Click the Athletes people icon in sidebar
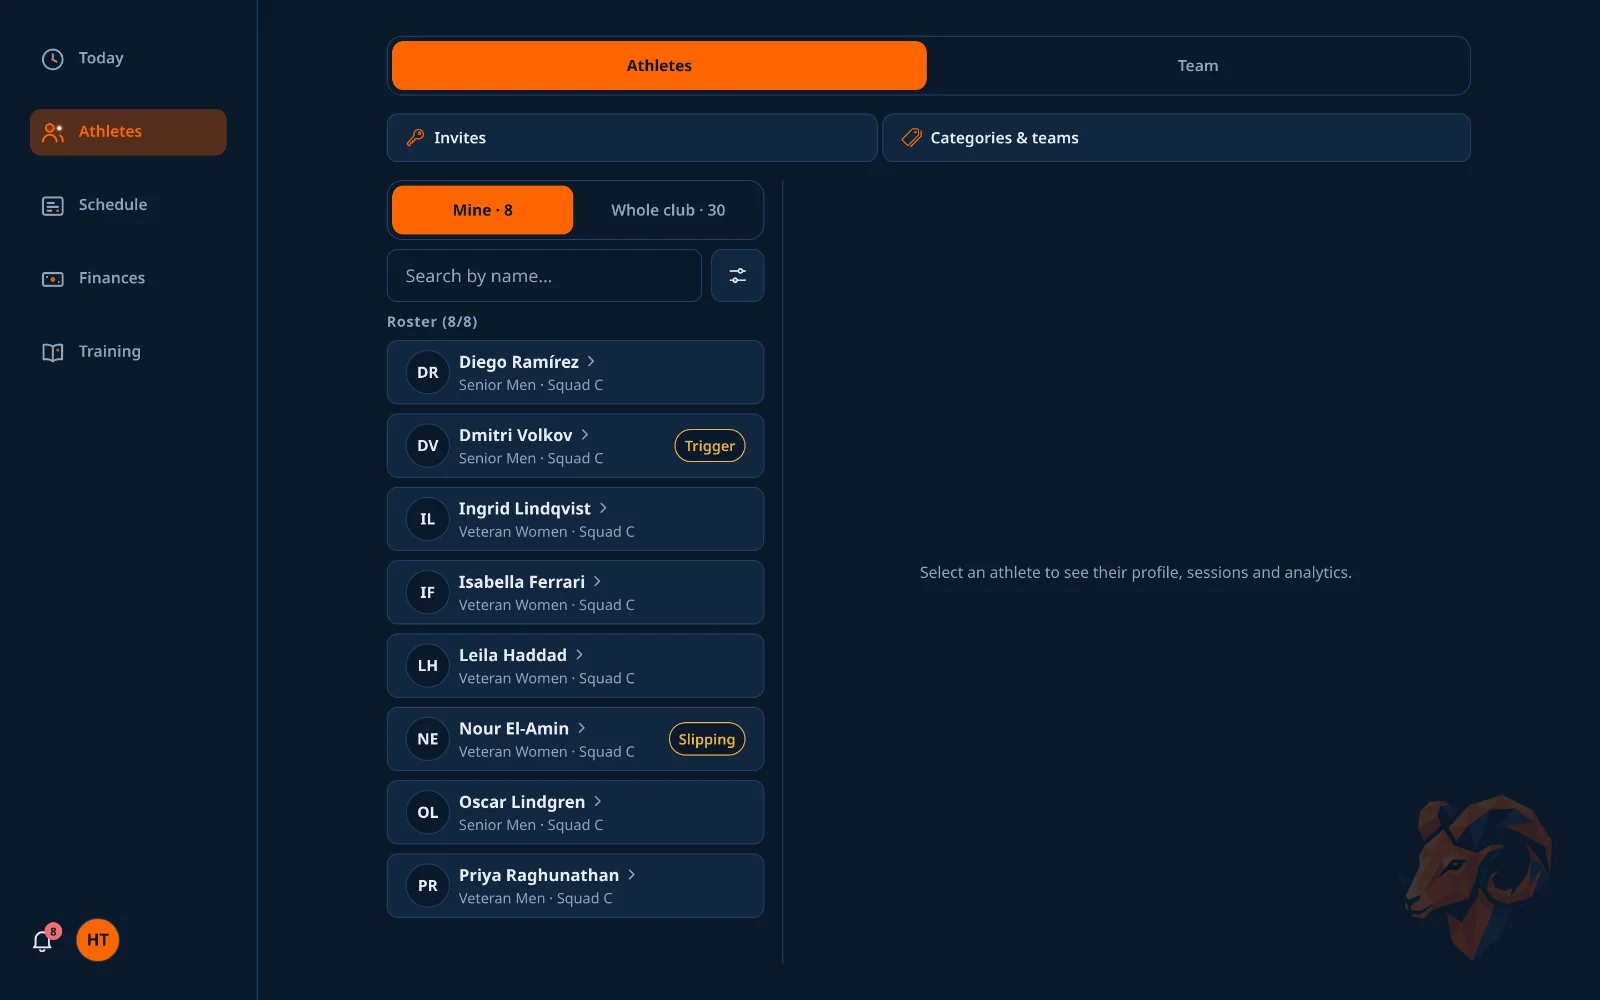 coord(53,132)
